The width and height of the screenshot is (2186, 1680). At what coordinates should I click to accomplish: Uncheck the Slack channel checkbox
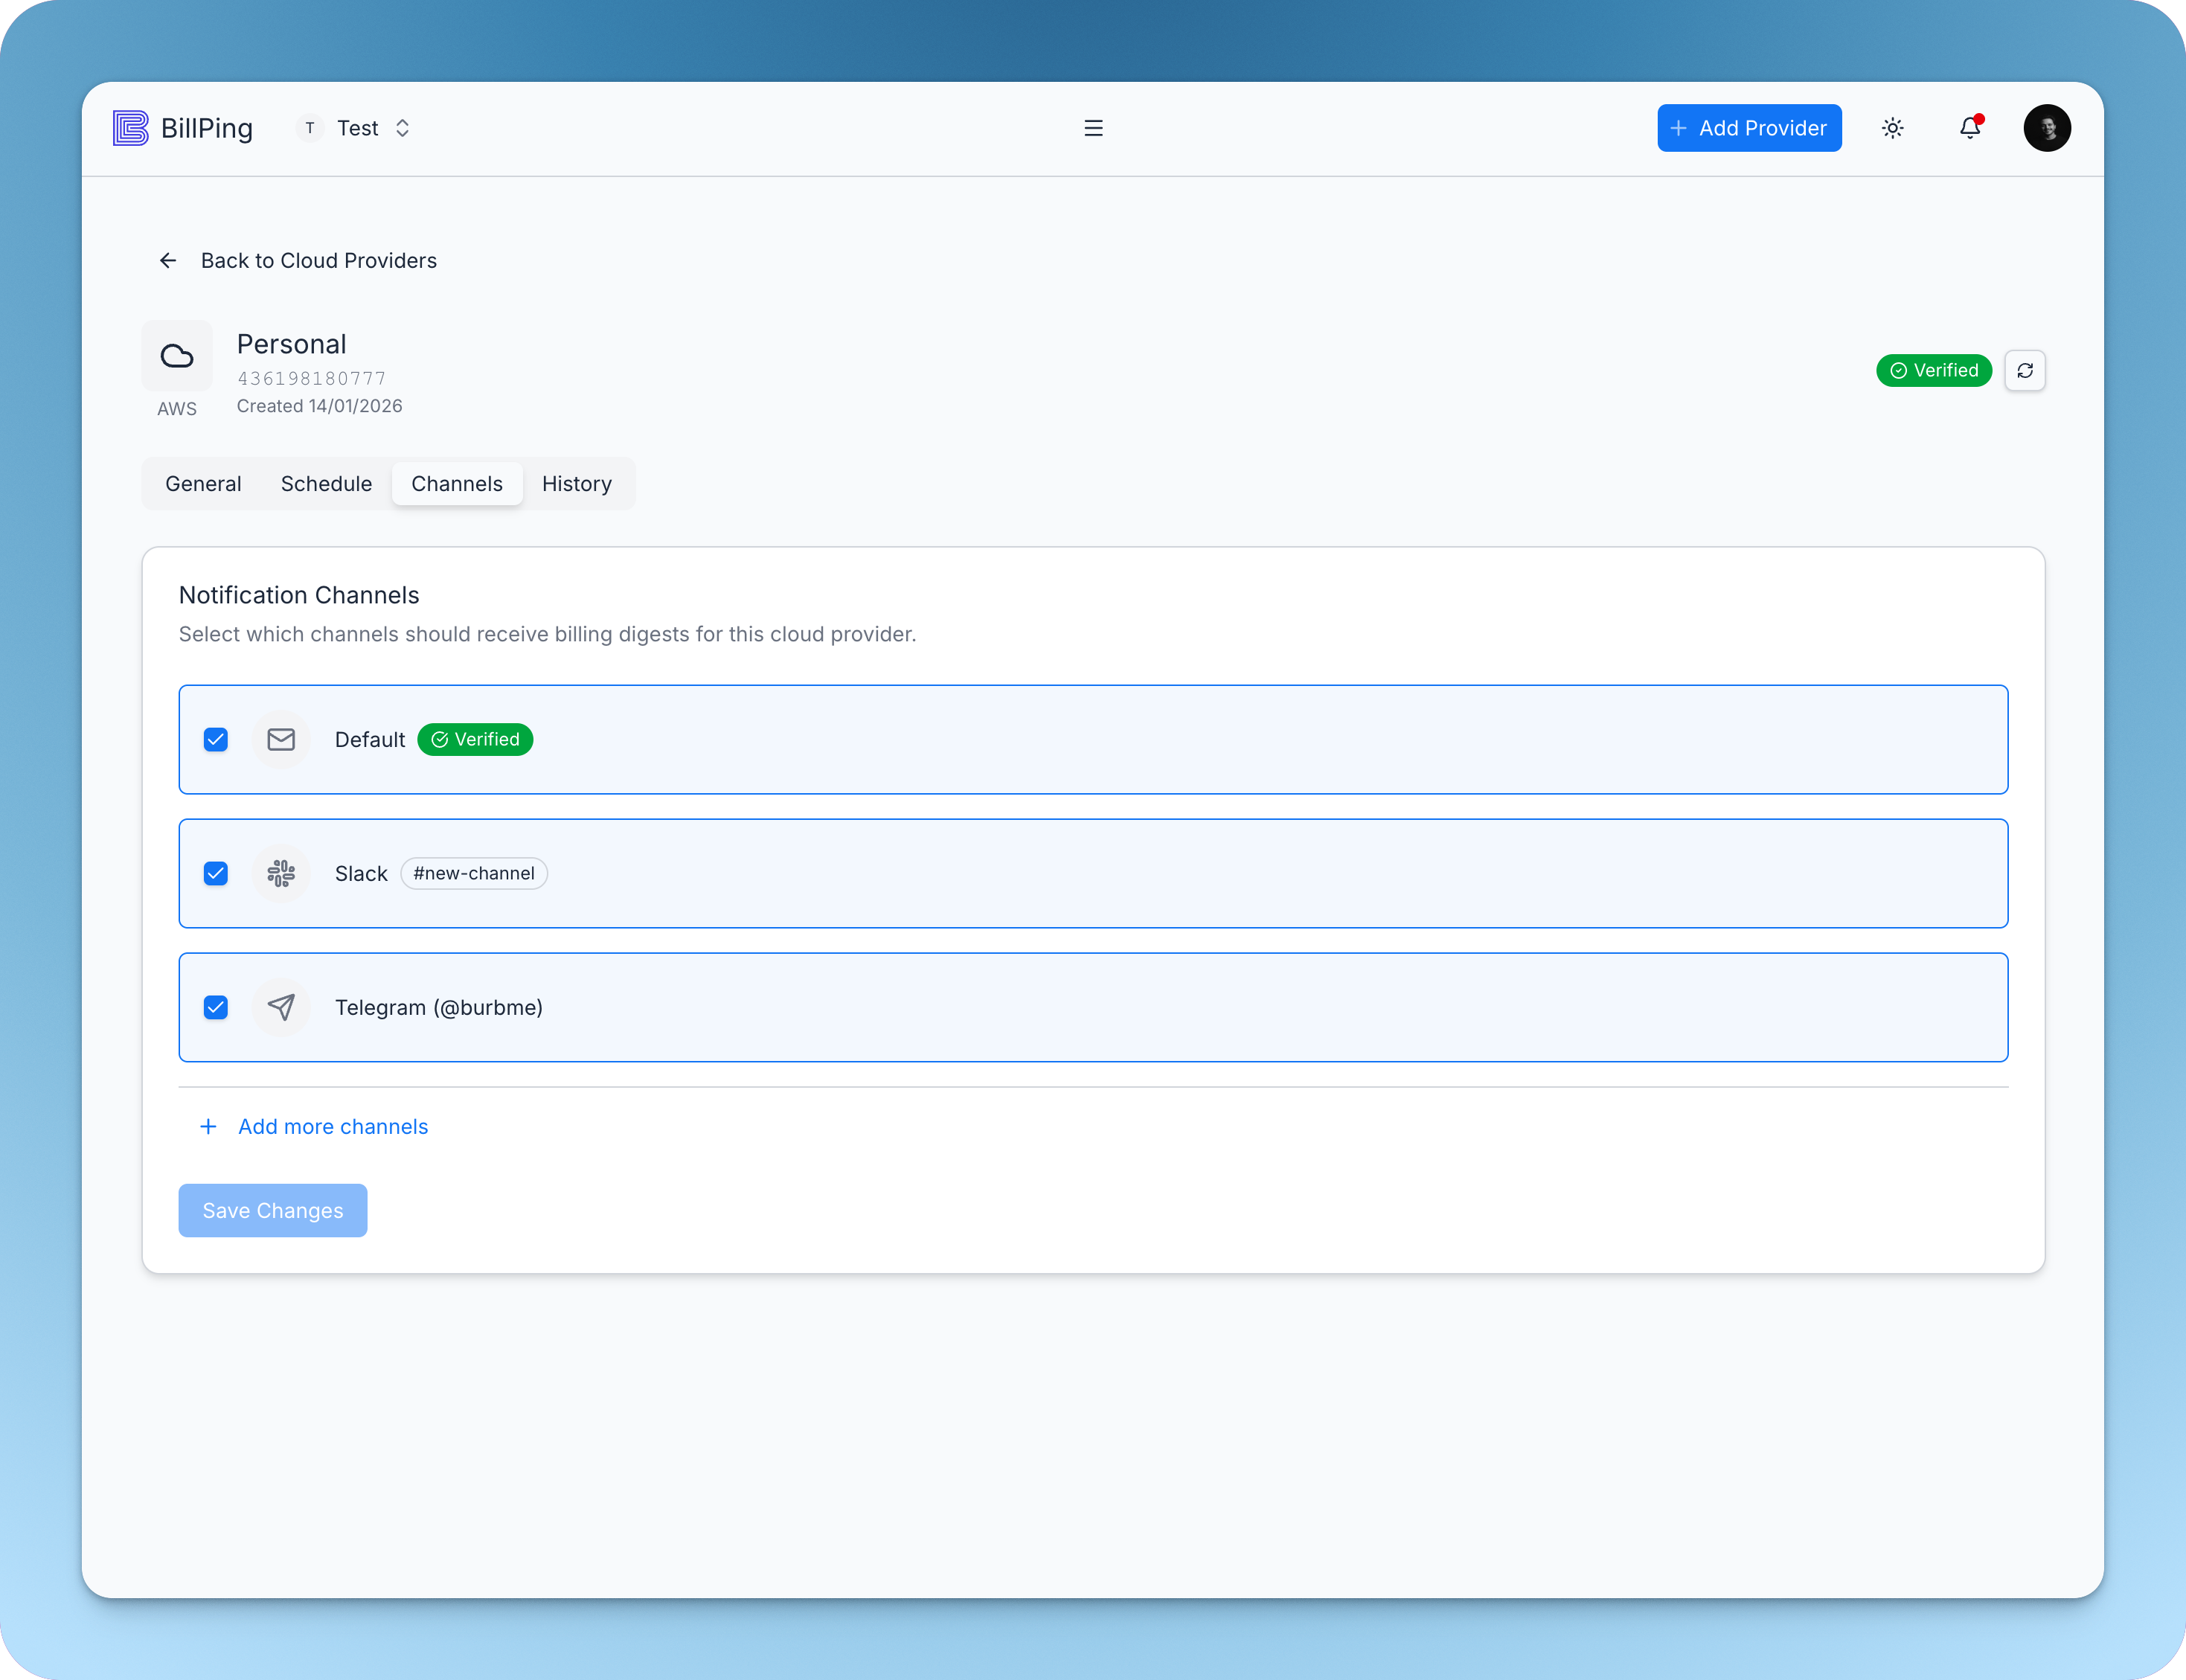[216, 874]
